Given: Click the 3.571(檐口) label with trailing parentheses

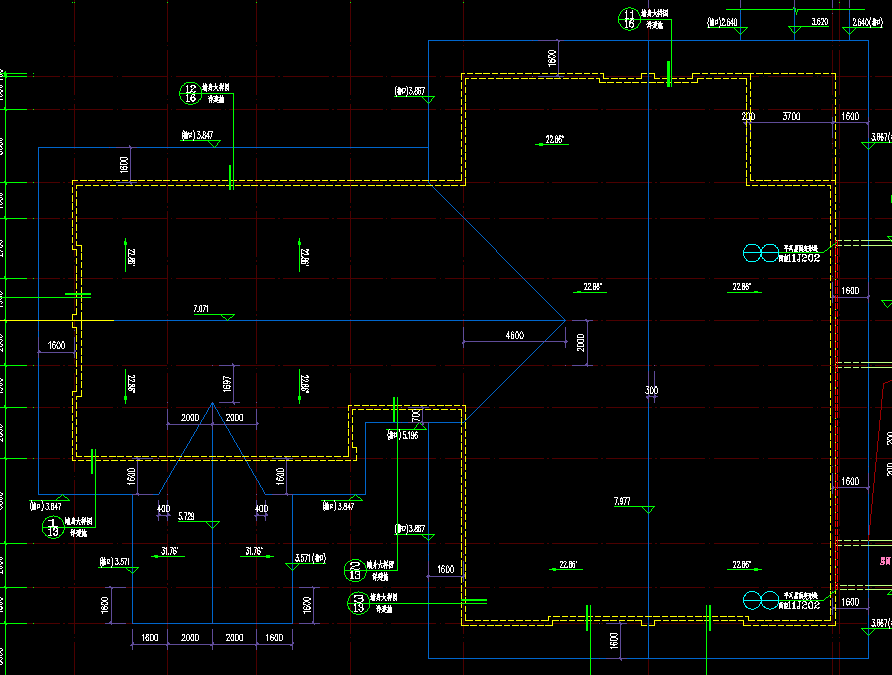Looking at the screenshot, I should [x=310, y=558].
